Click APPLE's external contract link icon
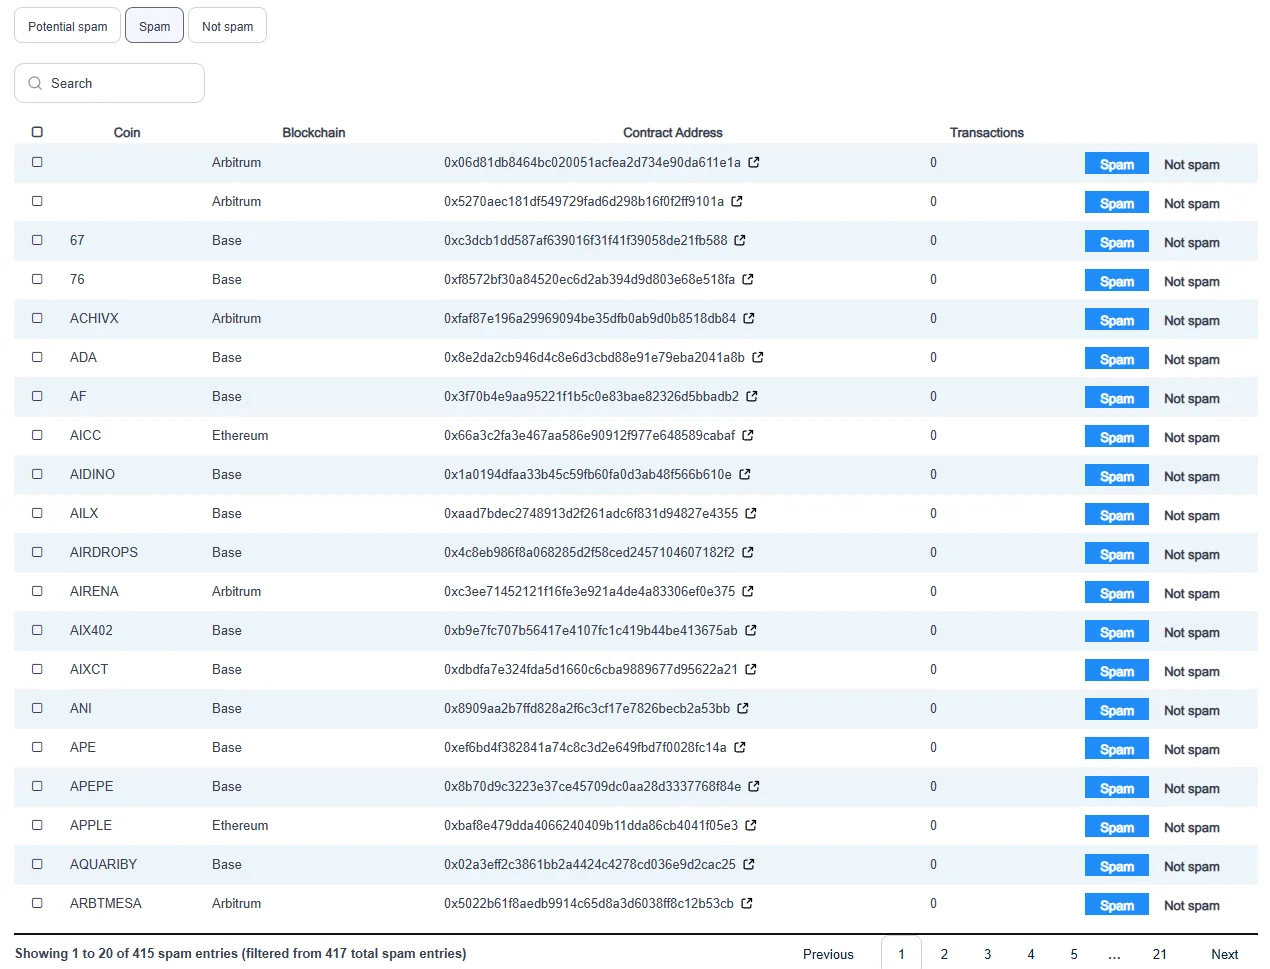Screen dimensions: 1270x969 click(753, 826)
